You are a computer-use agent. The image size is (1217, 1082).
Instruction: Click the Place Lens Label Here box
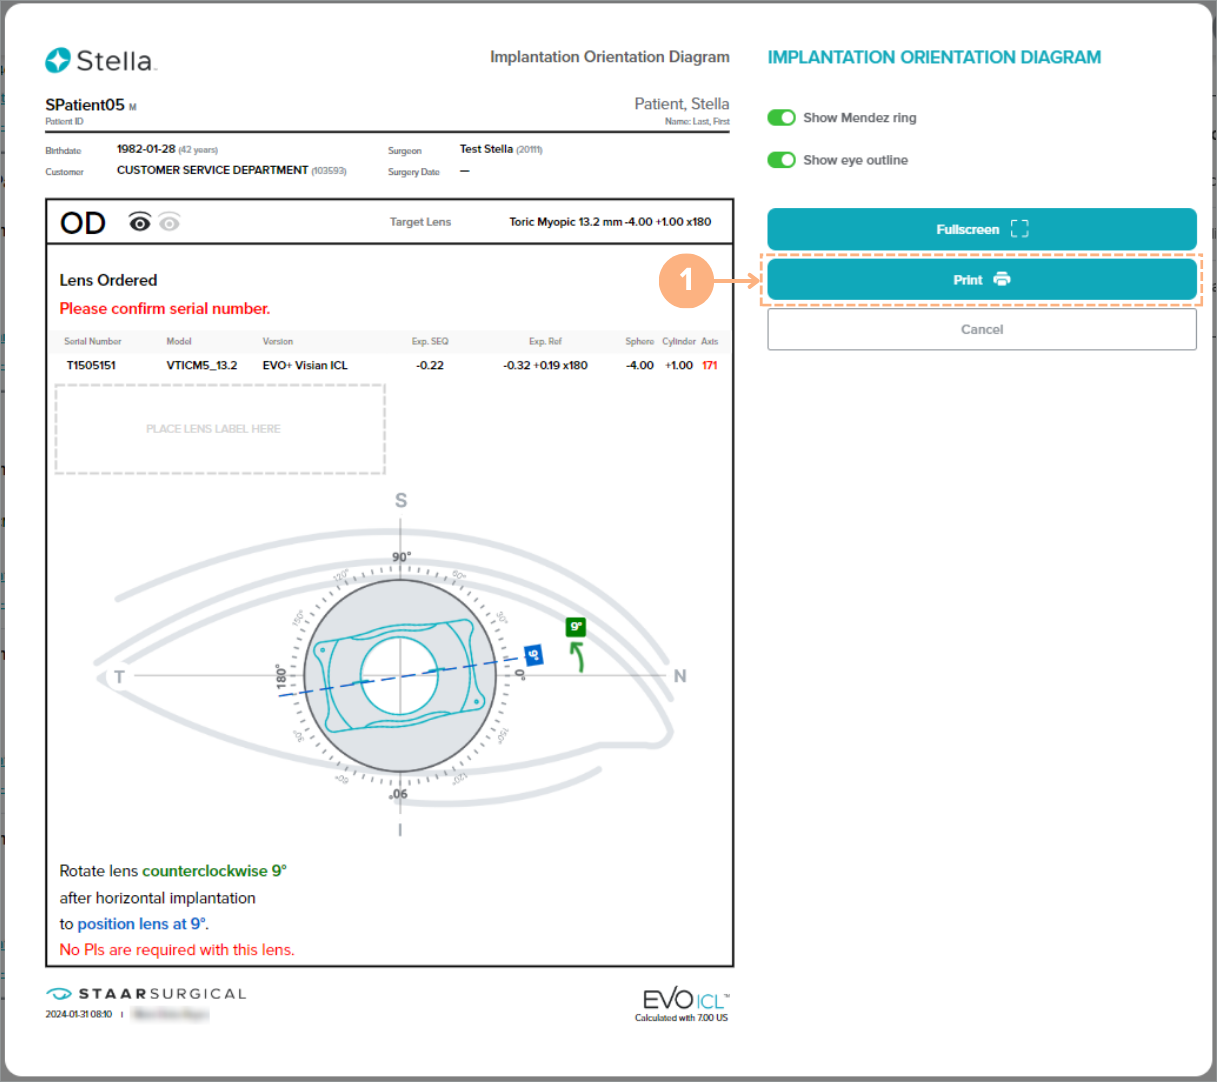220,429
